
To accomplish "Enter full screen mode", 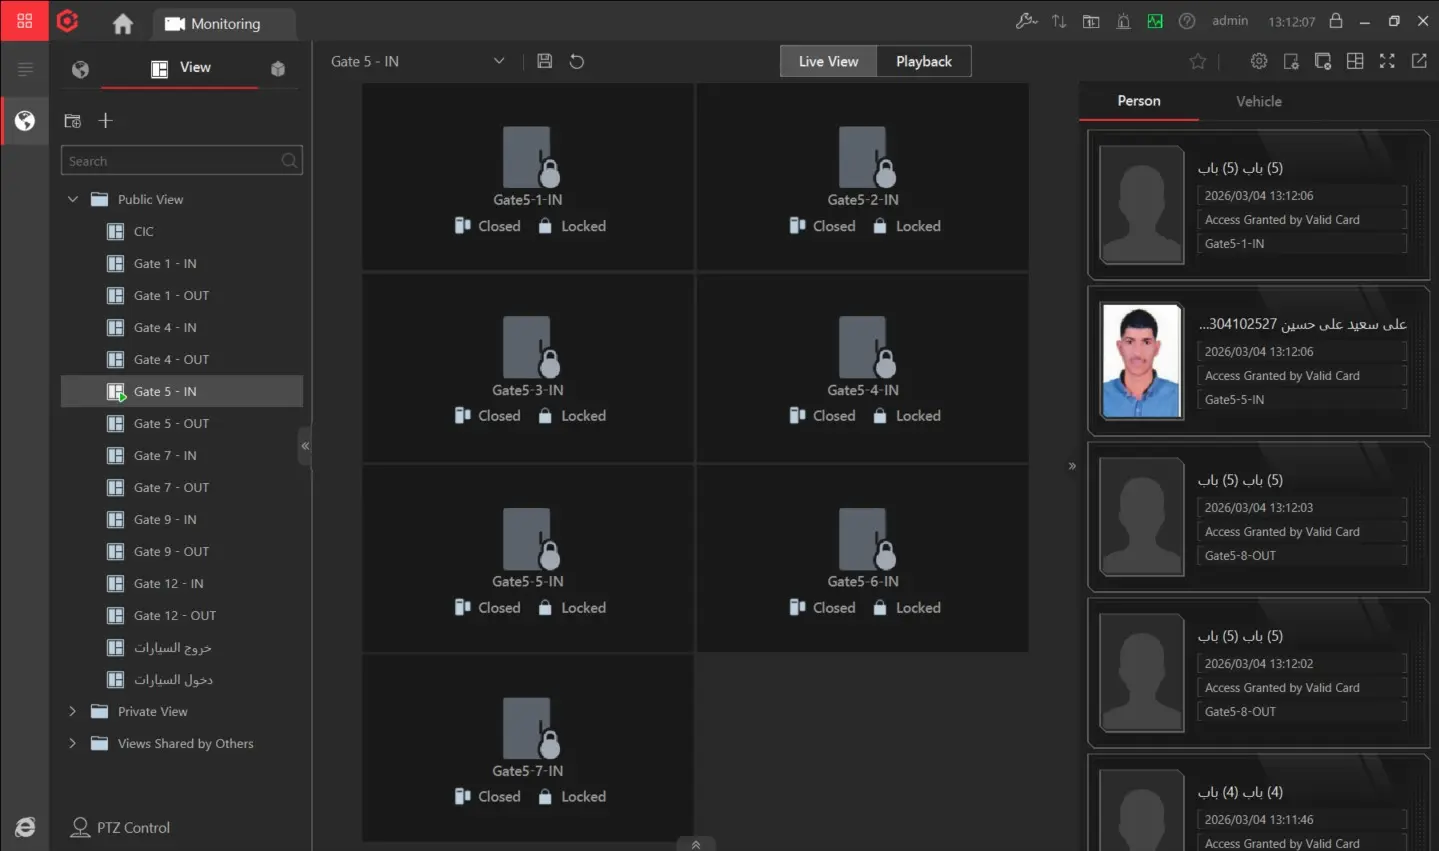I will coord(1387,61).
